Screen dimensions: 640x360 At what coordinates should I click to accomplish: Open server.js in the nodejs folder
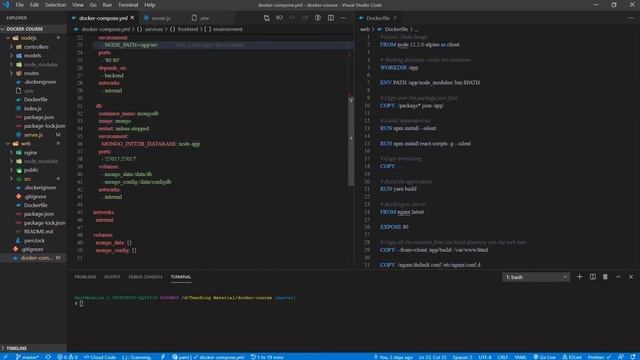pos(33,135)
